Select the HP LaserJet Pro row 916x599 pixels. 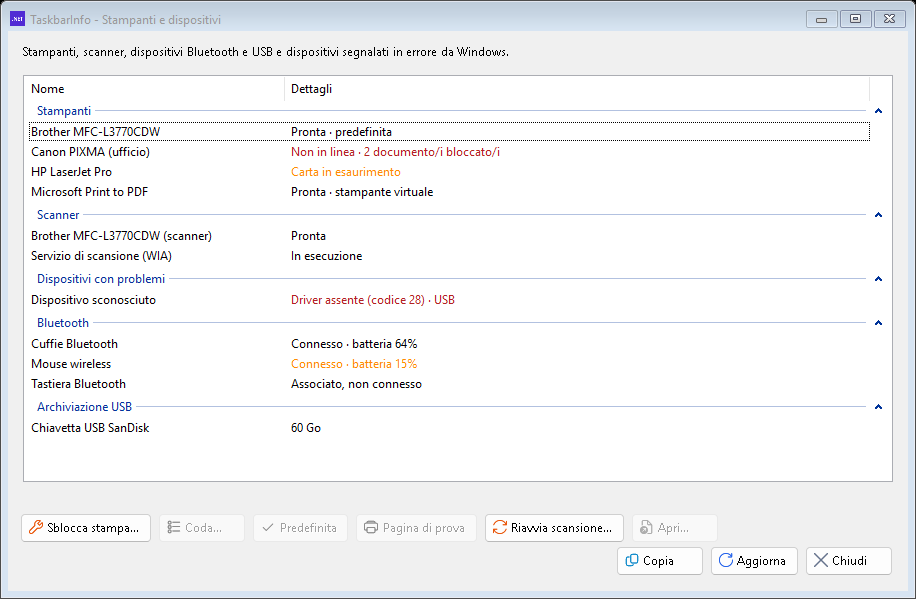449,172
